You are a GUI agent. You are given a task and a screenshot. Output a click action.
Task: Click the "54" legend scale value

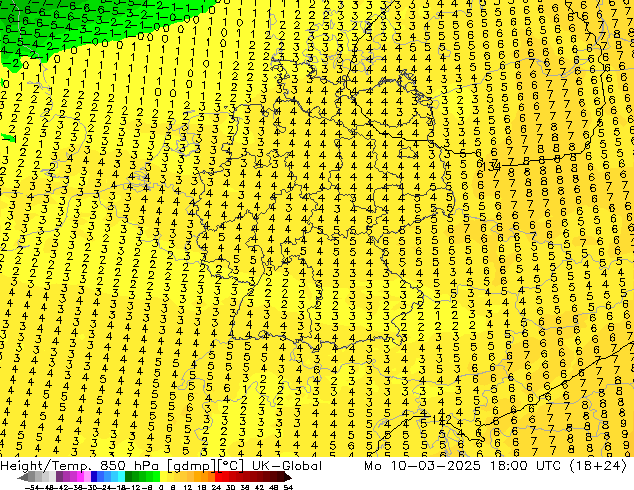click(287, 488)
